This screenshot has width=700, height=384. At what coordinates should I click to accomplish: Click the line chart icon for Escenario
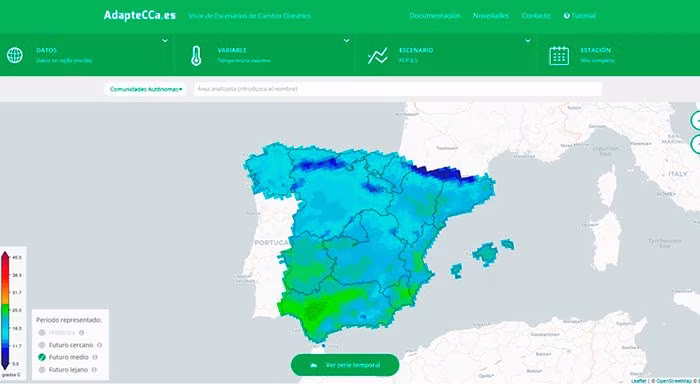(x=378, y=56)
